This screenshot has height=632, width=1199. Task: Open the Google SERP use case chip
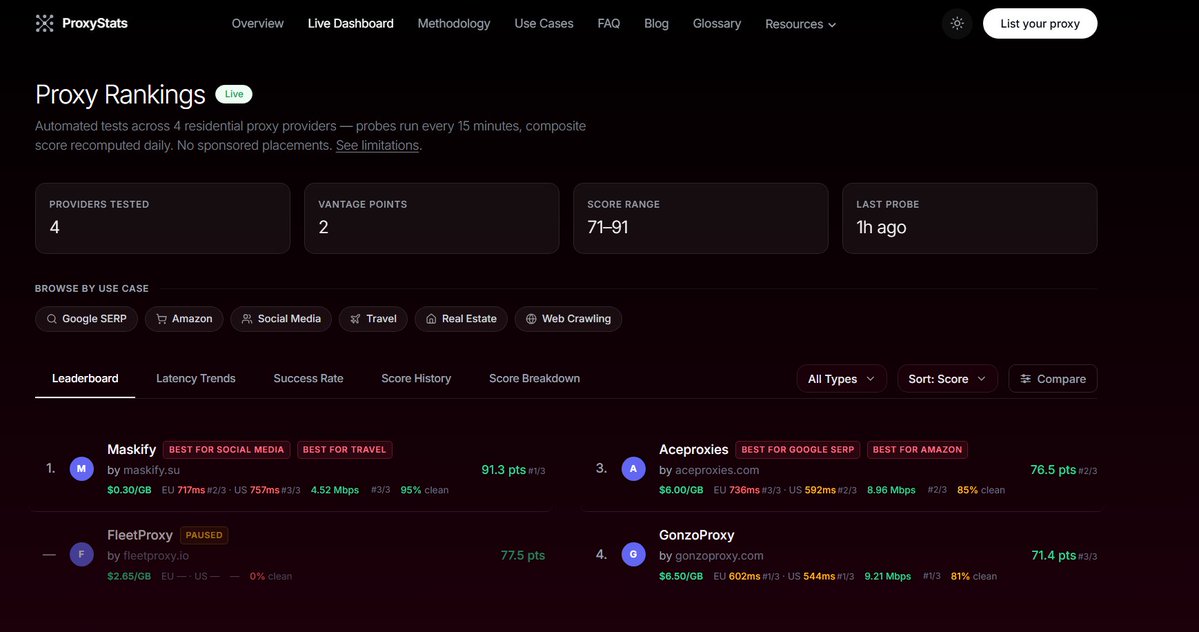coord(86,319)
